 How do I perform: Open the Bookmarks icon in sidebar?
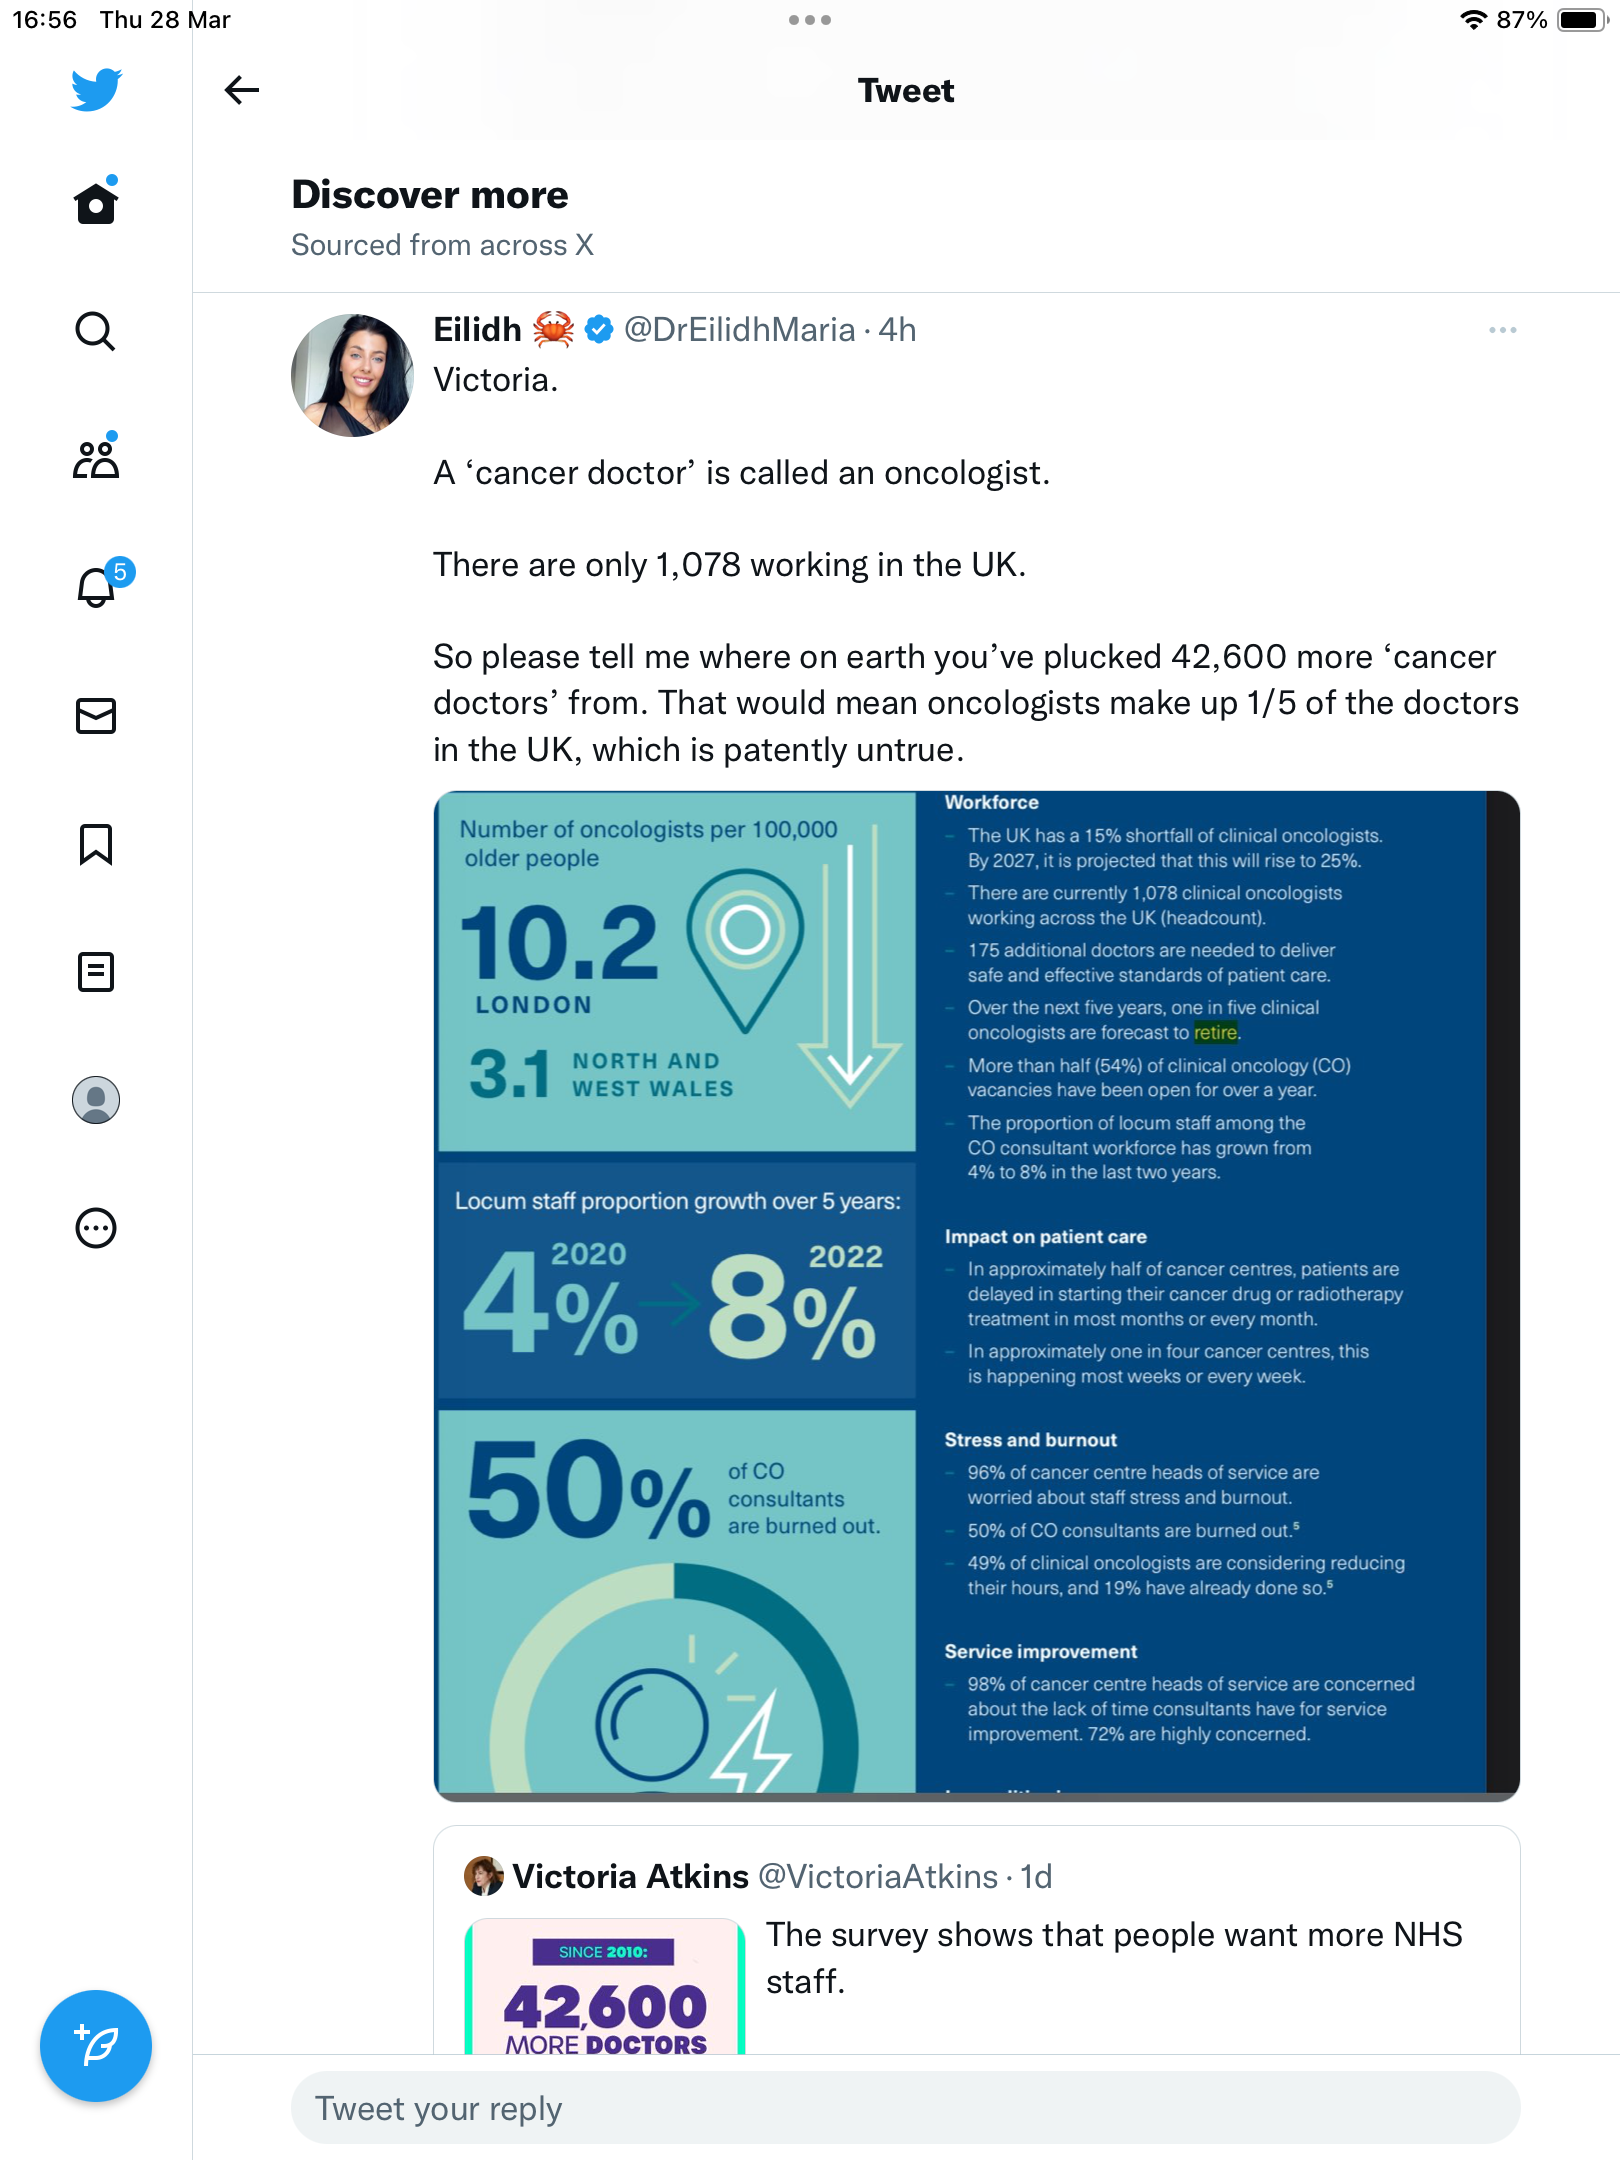[x=96, y=844]
